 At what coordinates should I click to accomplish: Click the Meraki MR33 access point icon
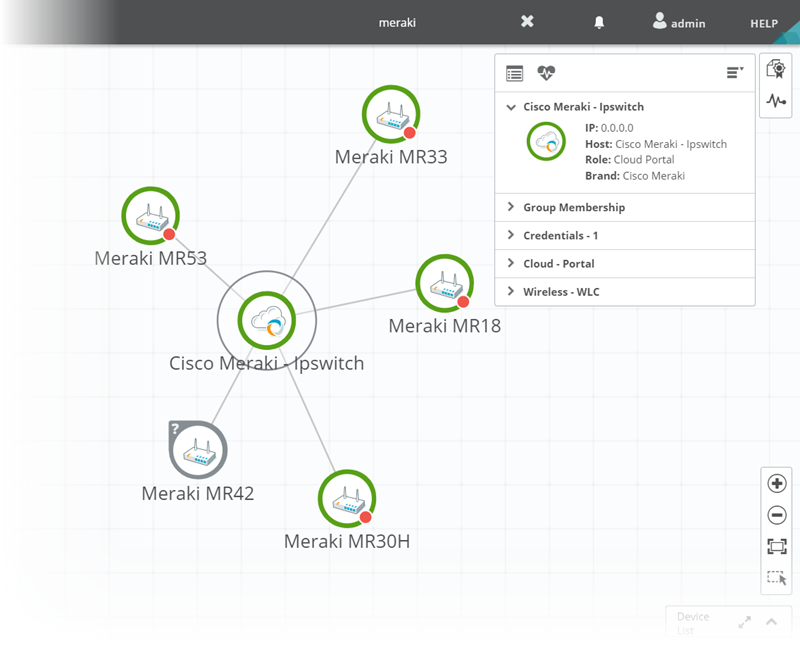click(390, 115)
